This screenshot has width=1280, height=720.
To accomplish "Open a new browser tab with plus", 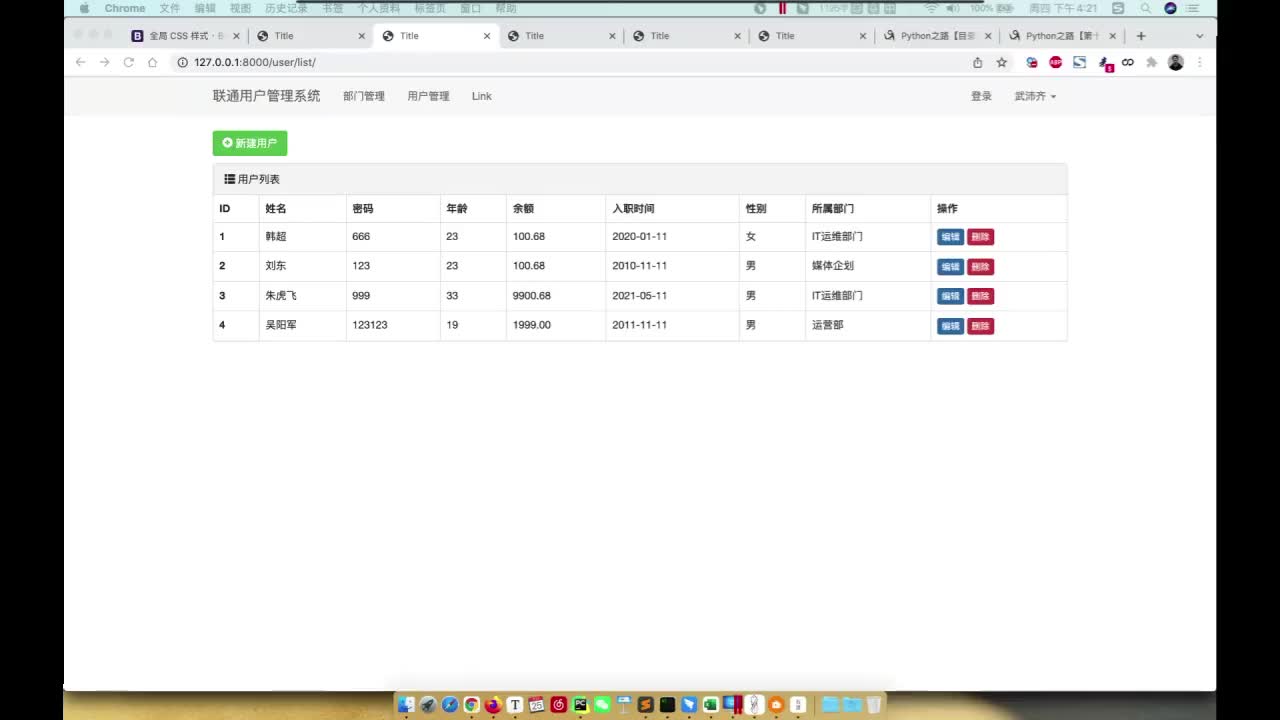I will click(1141, 36).
